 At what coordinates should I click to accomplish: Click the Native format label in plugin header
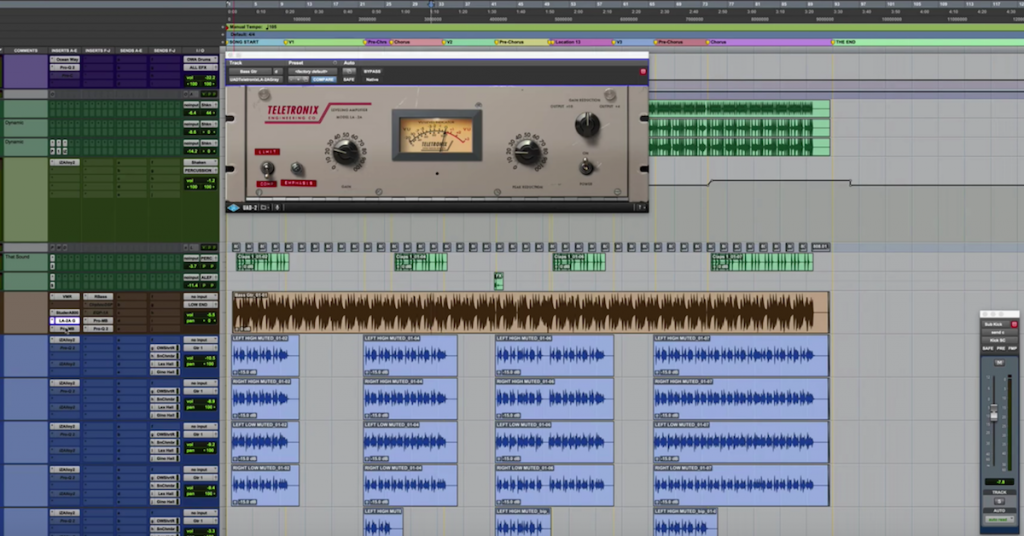(372, 80)
